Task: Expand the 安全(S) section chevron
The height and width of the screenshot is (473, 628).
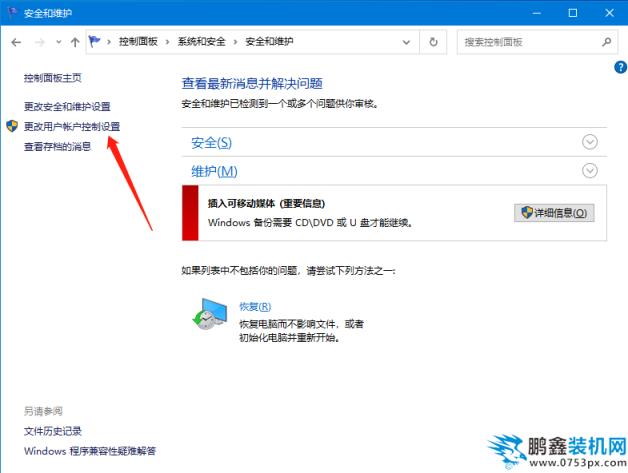Action: [590, 142]
